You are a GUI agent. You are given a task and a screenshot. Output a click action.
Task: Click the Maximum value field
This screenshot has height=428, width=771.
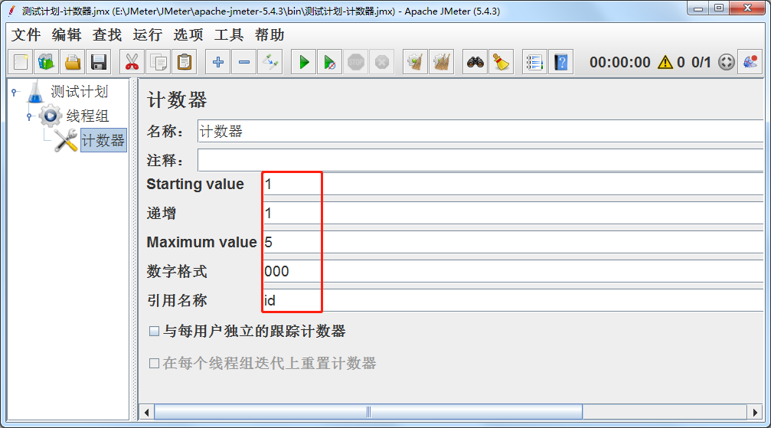coord(513,242)
